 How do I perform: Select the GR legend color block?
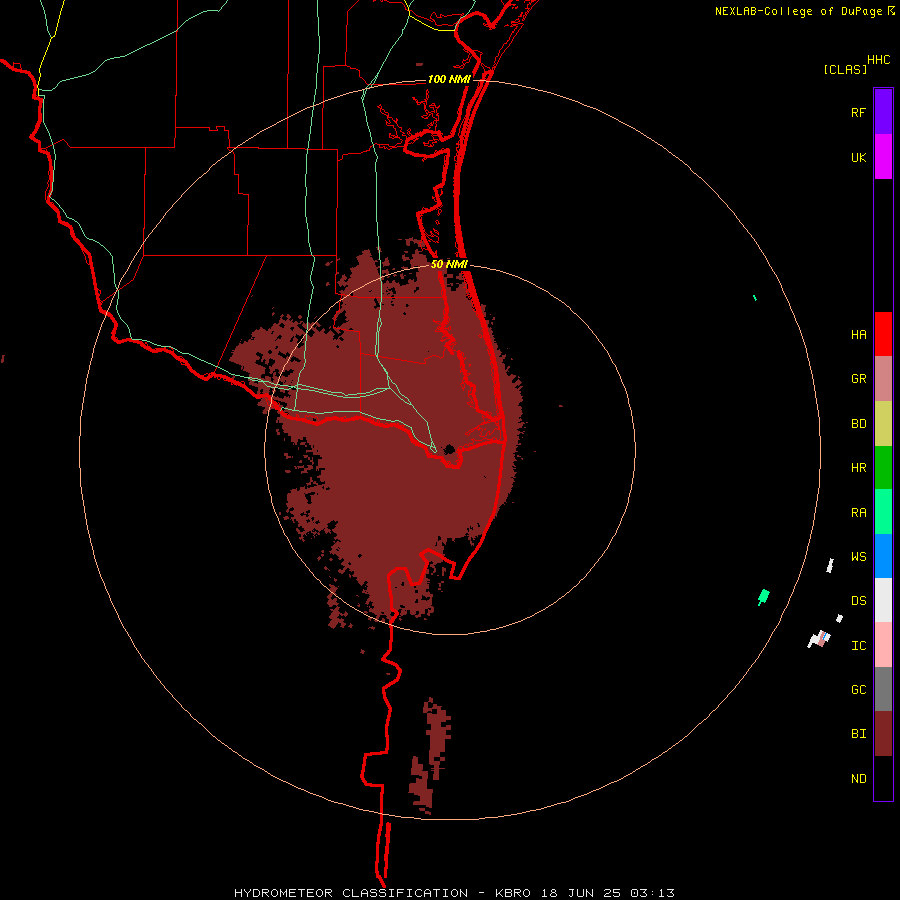[x=883, y=379]
